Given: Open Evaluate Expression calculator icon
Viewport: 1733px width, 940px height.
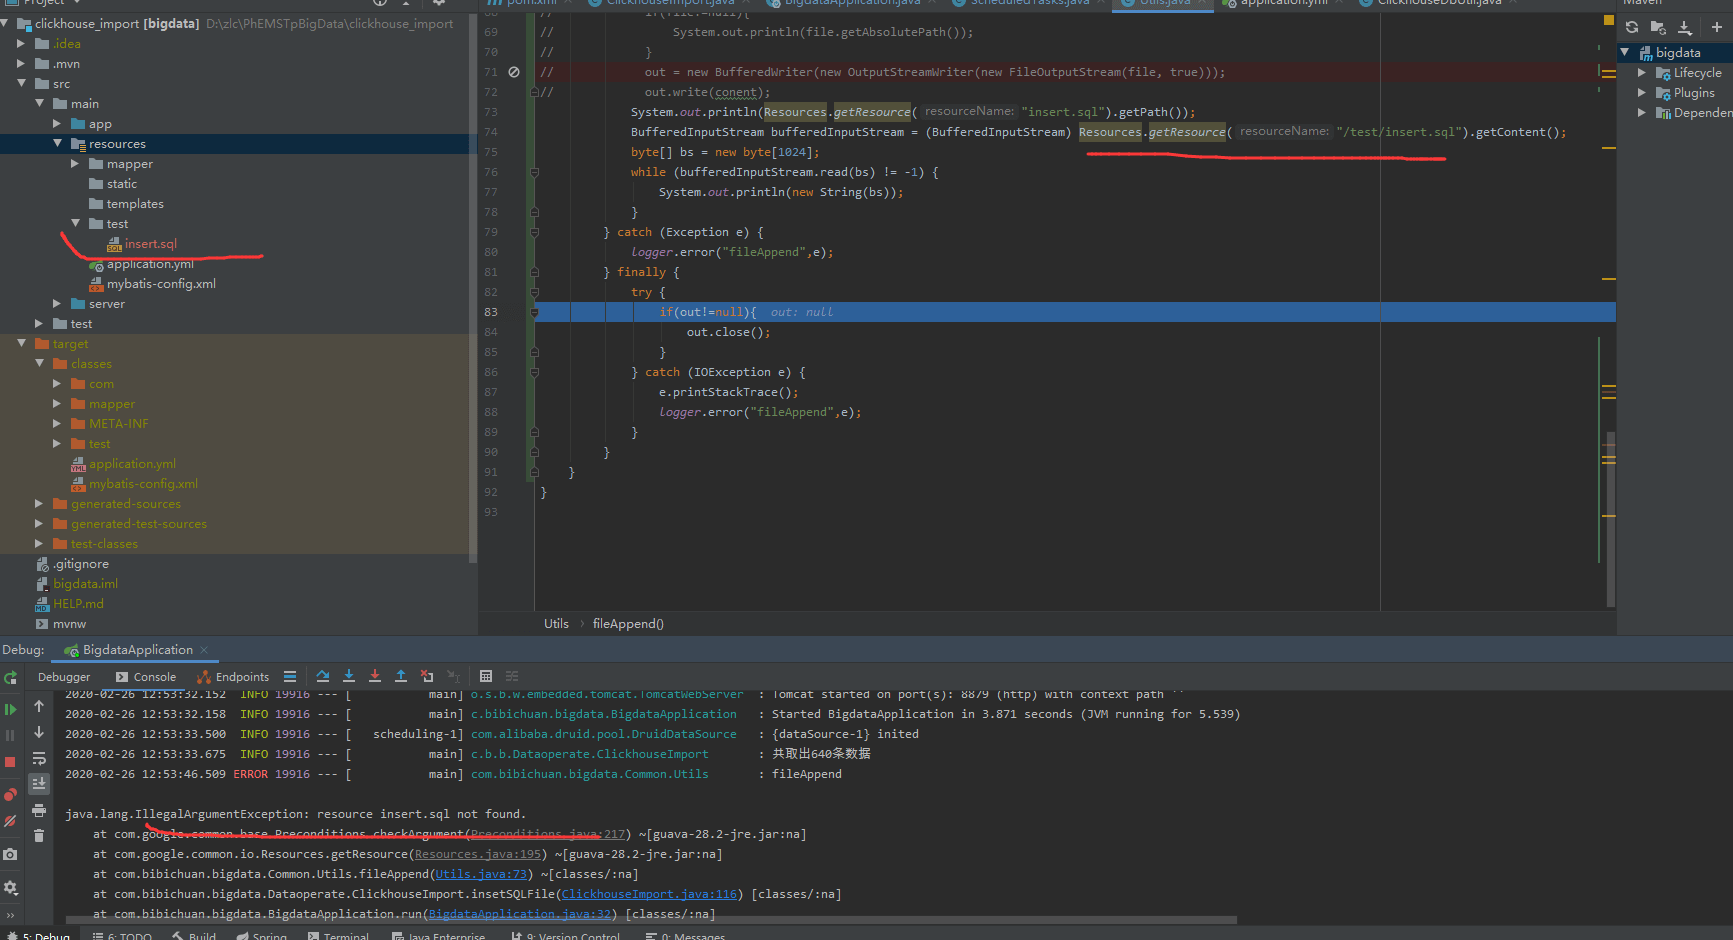Looking at the screenshot, I should (486, 677).
